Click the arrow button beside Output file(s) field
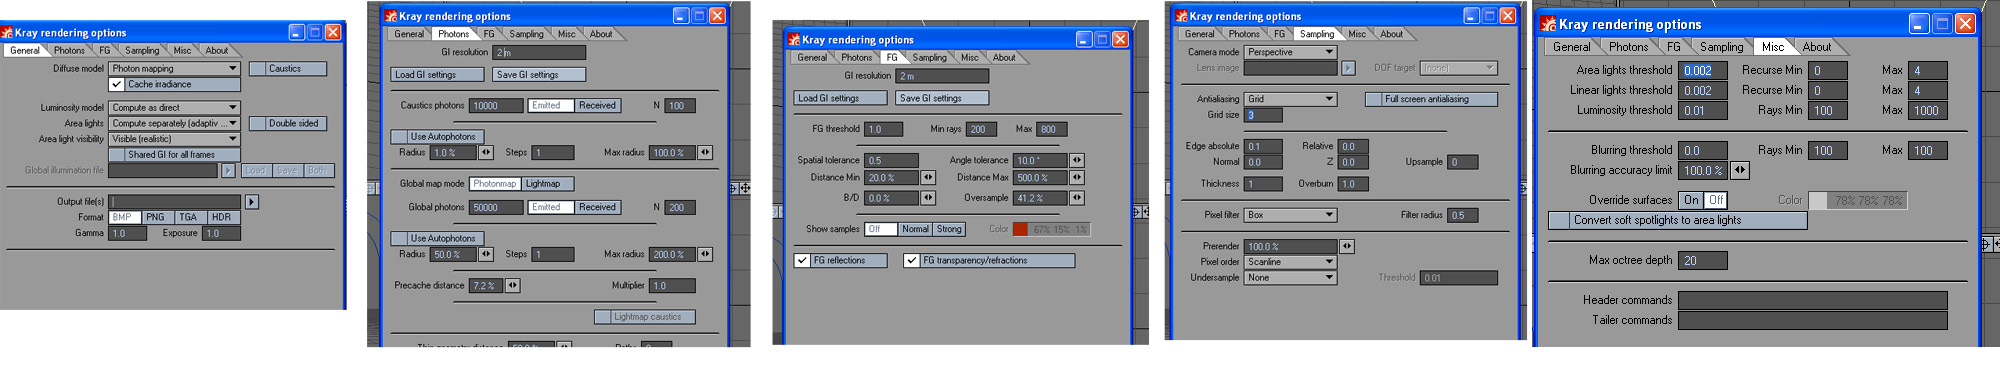2000x373 pixels. coord(252,202)
